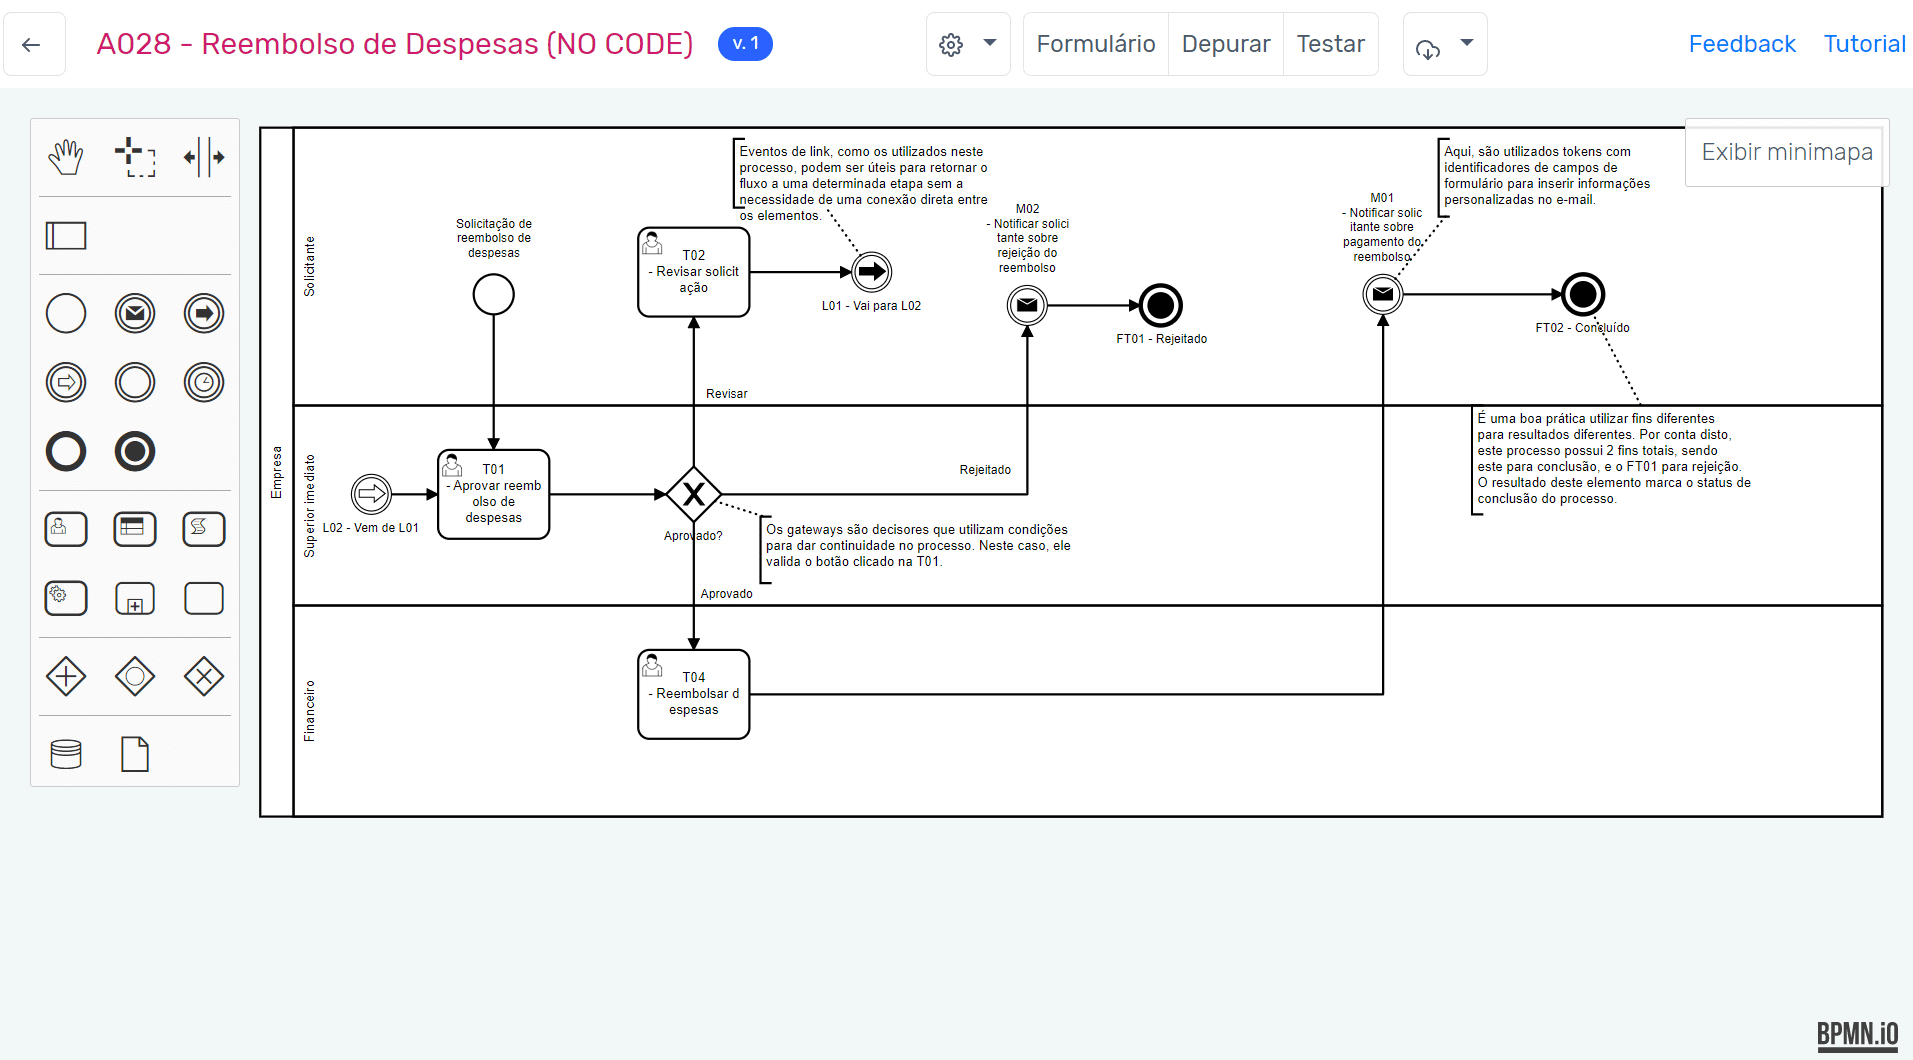The image size is (1913, 1060).
Task: Switch to the Depurar tab
Action: pyautogui.click(x=1226, y=44)
